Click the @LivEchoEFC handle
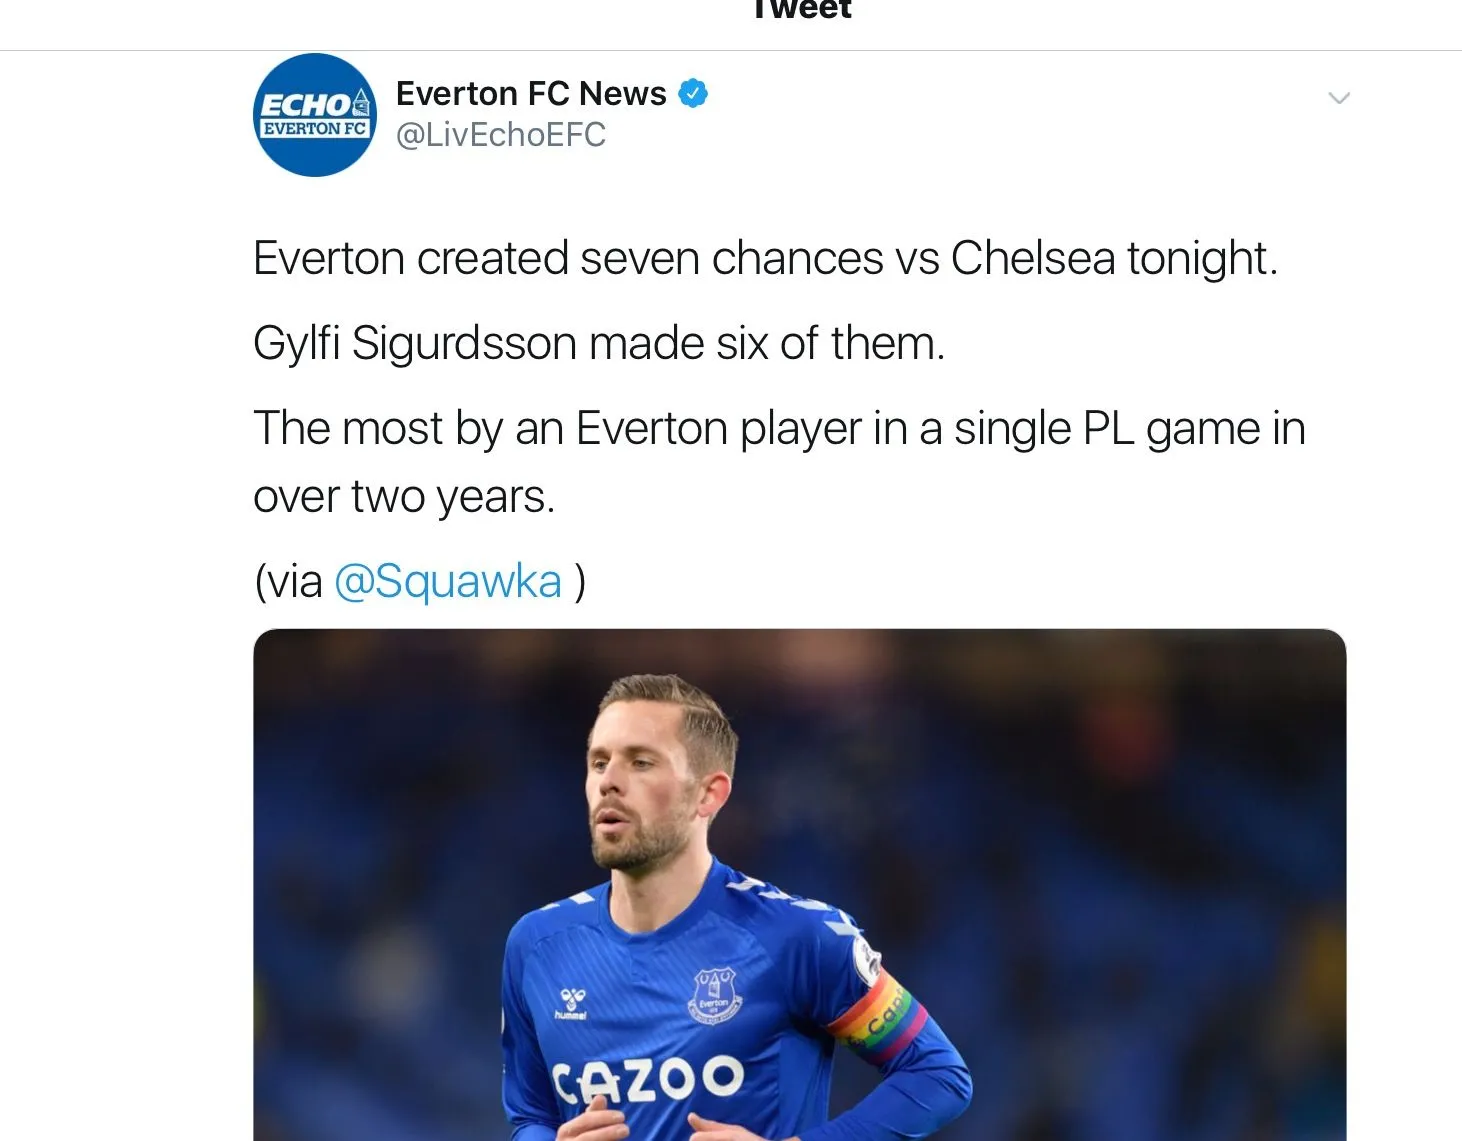 pyautogui.click(x=500, y=135)
